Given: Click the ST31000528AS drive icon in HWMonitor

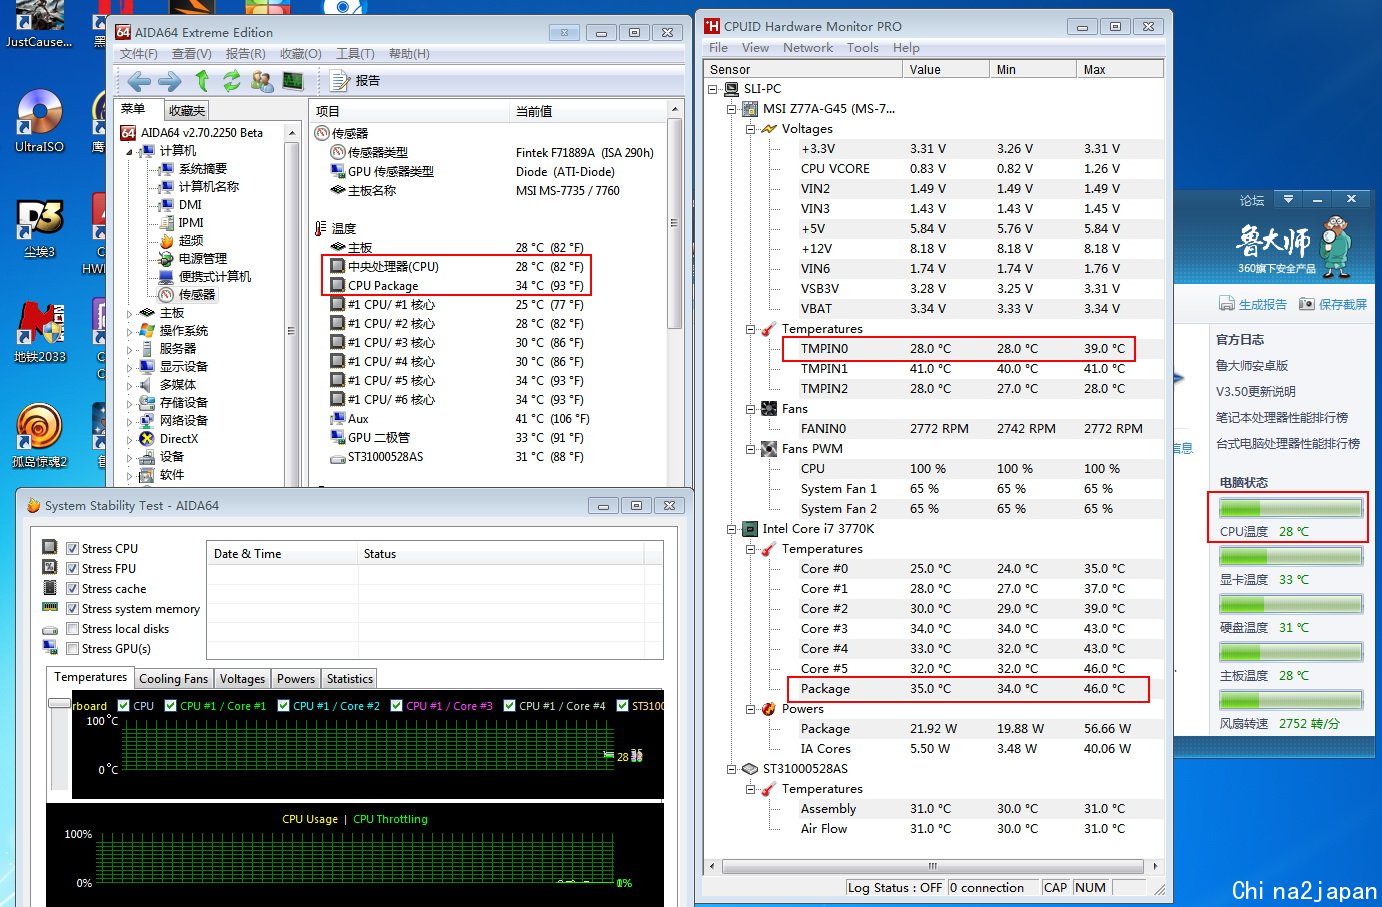Looking at the screenshot, I should point(750,769).
